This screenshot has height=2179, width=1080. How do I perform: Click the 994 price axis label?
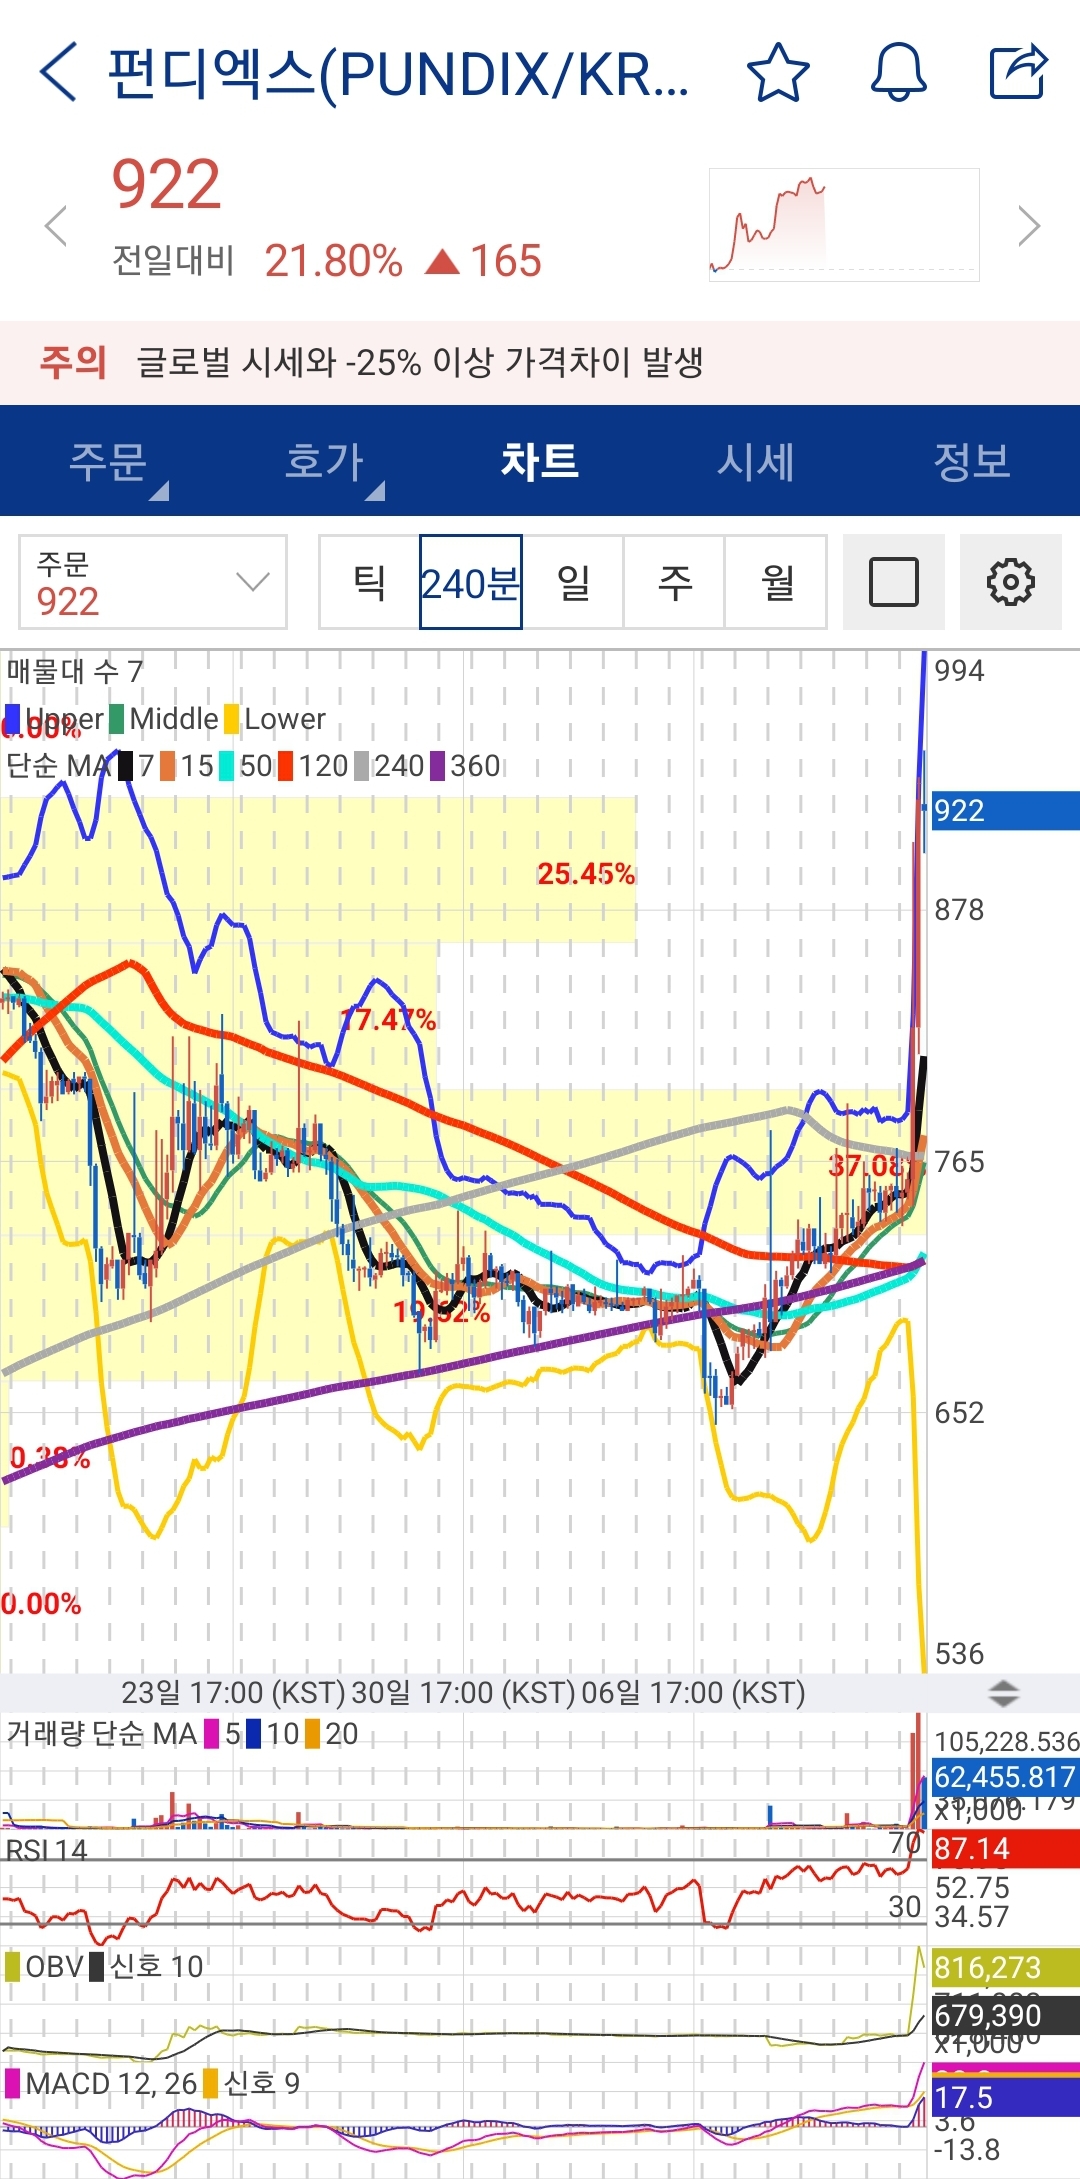(x=959, y=670)
